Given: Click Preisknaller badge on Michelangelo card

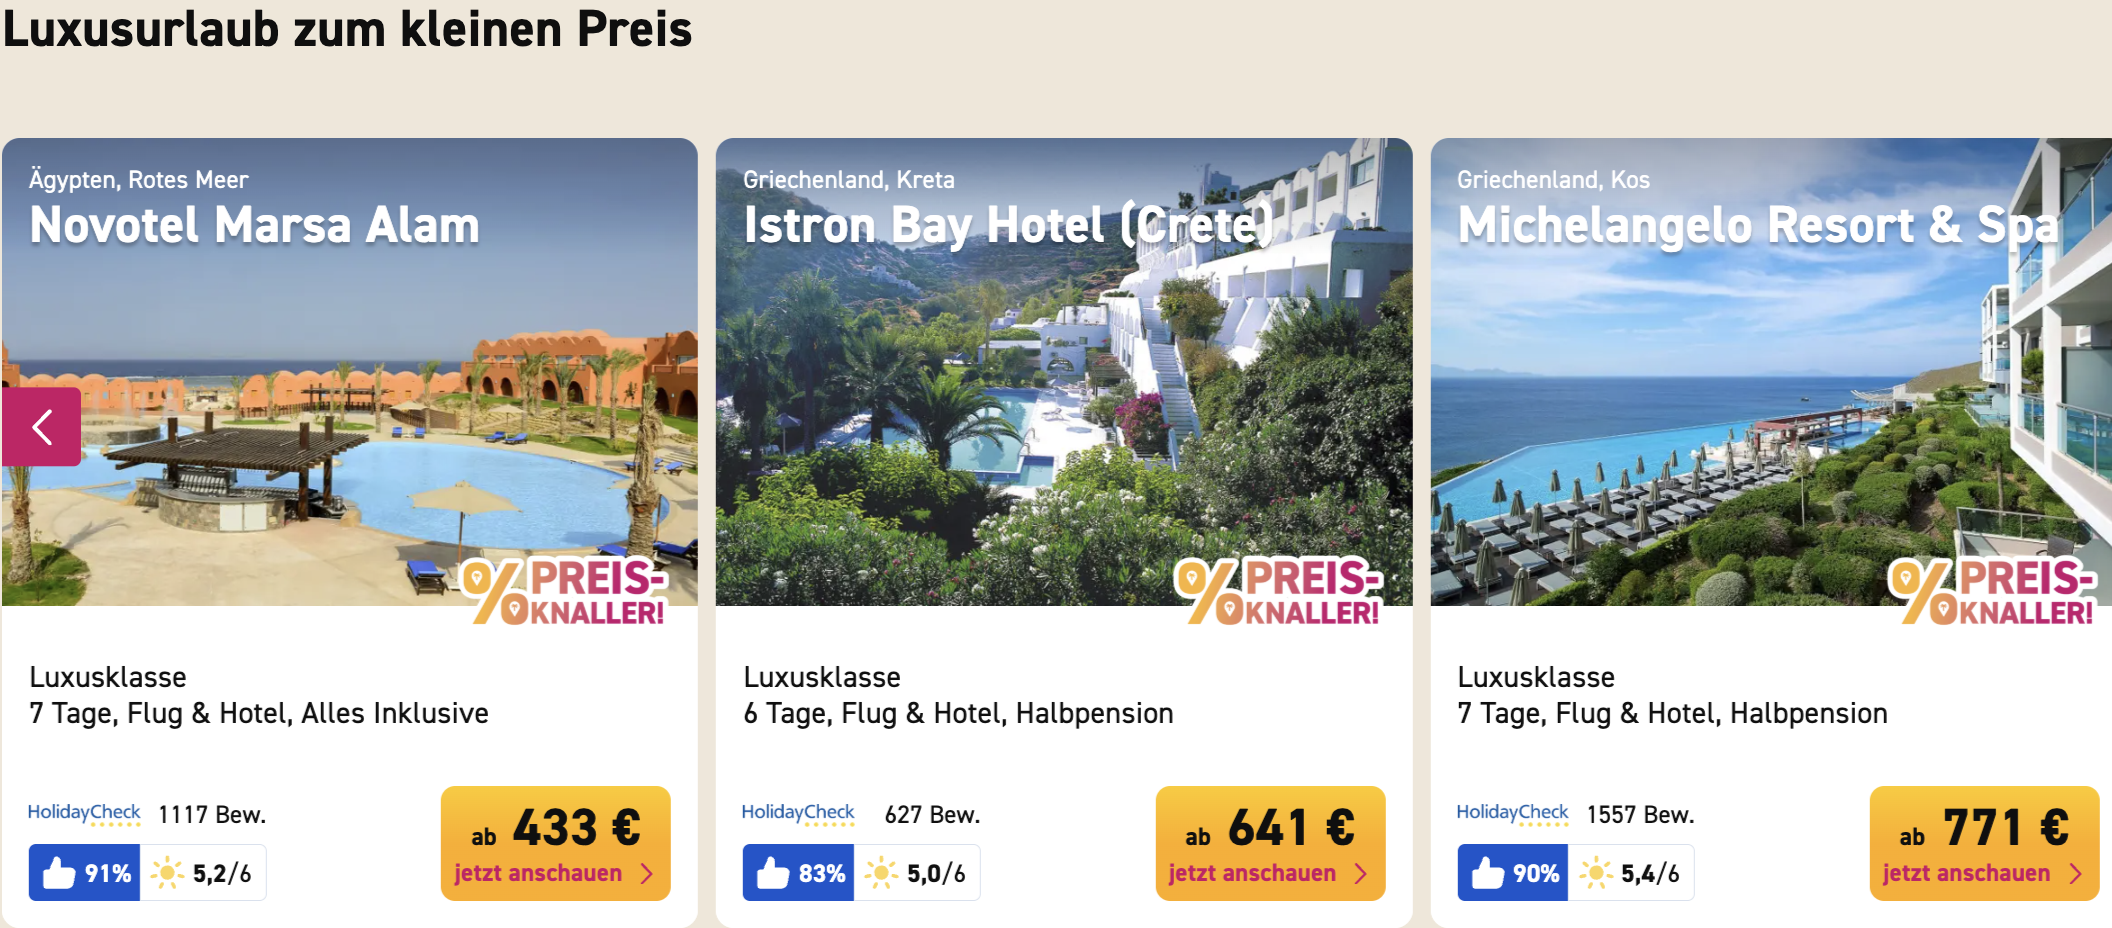Looking at the screenshot, I should coord(1993,591).
